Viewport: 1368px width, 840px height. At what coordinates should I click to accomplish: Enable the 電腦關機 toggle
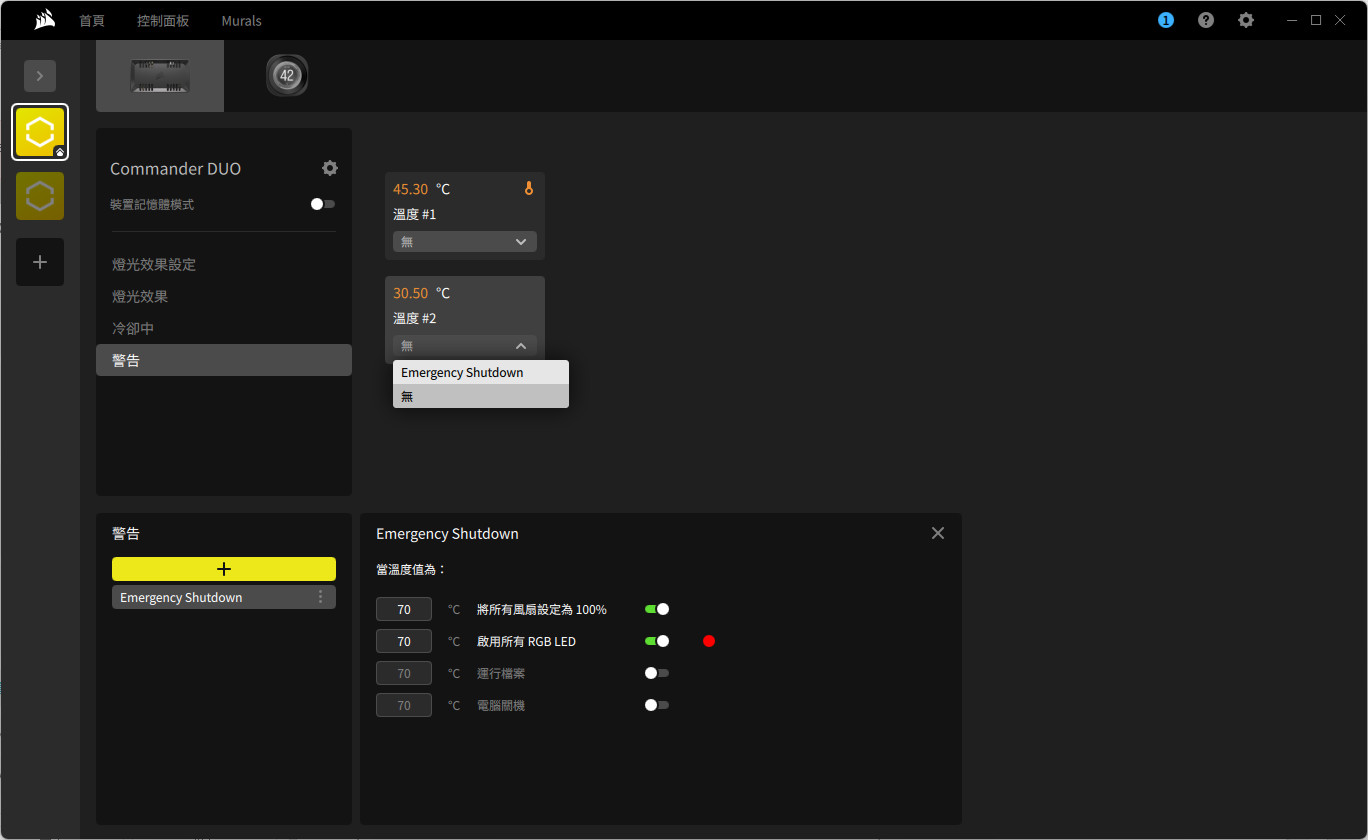657,705
